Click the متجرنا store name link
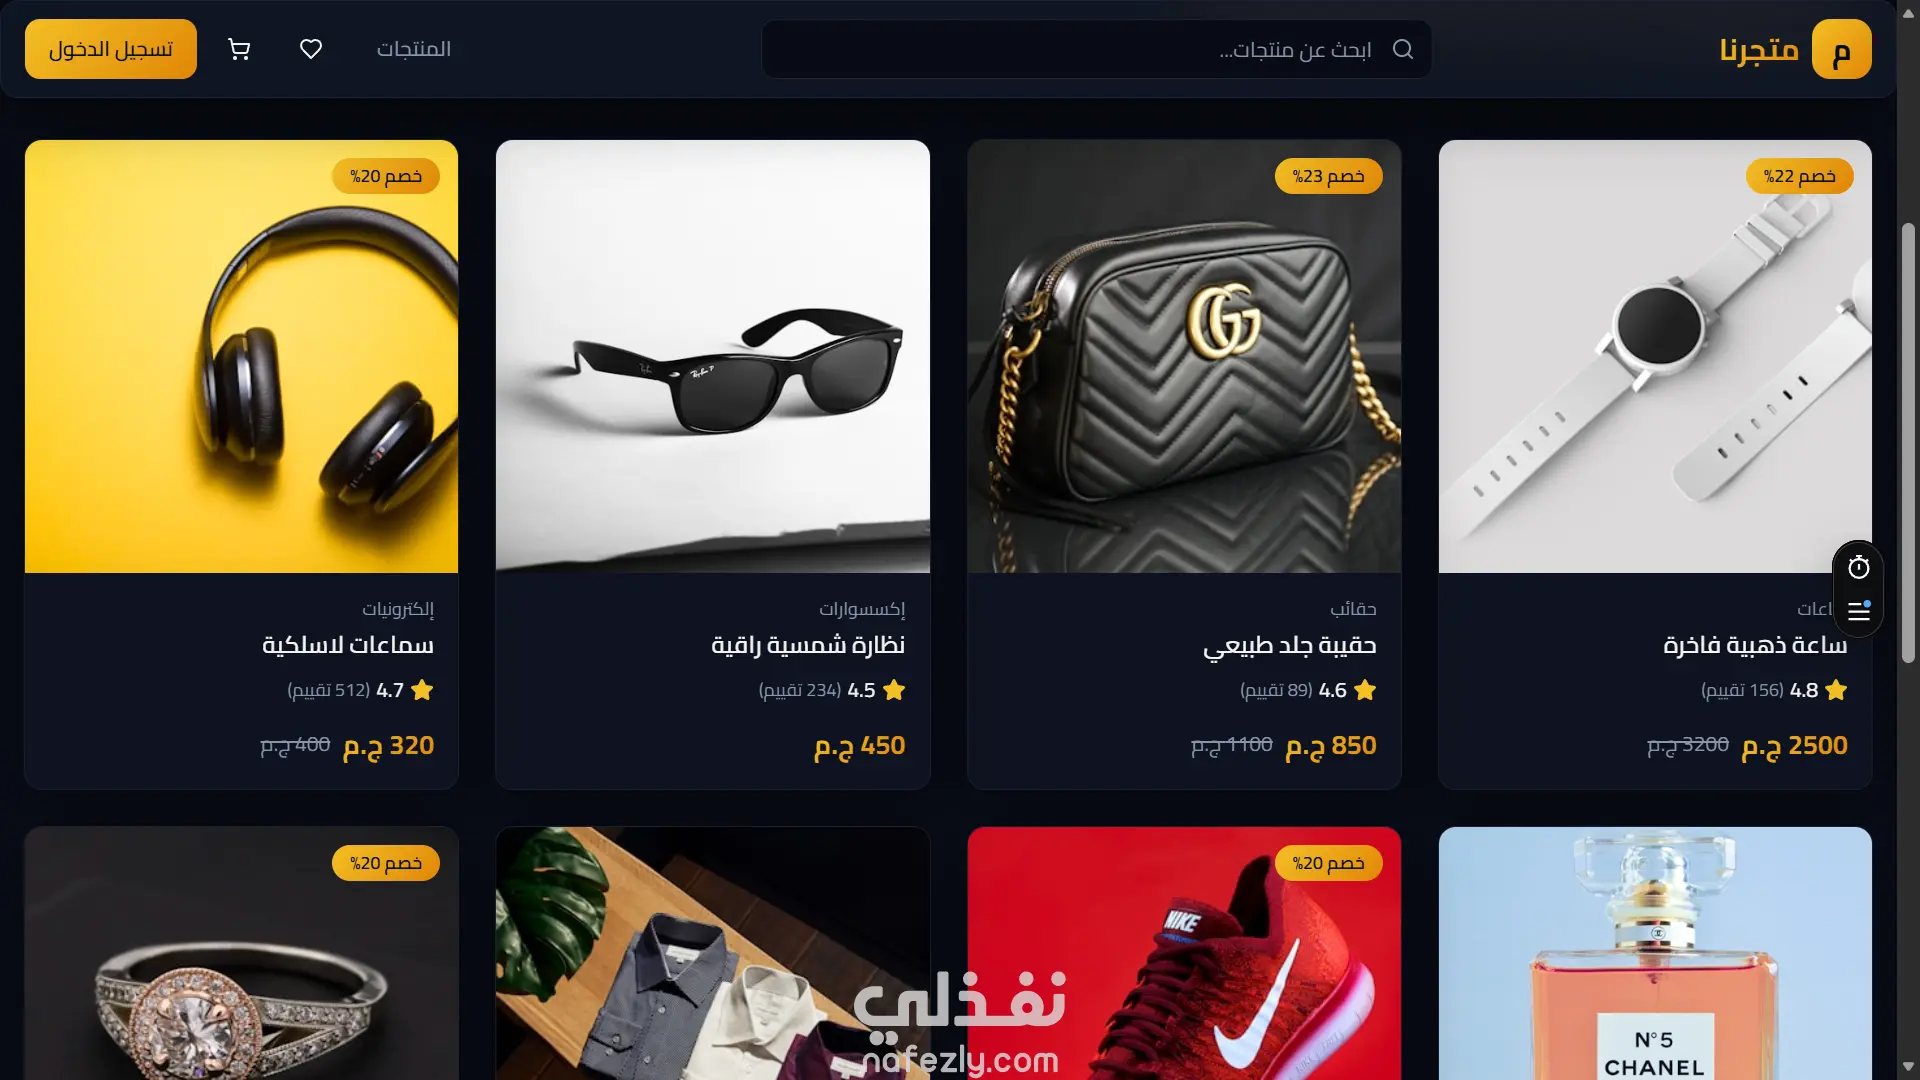The image size is (1920, 1080). click(x=1758, y=49)
